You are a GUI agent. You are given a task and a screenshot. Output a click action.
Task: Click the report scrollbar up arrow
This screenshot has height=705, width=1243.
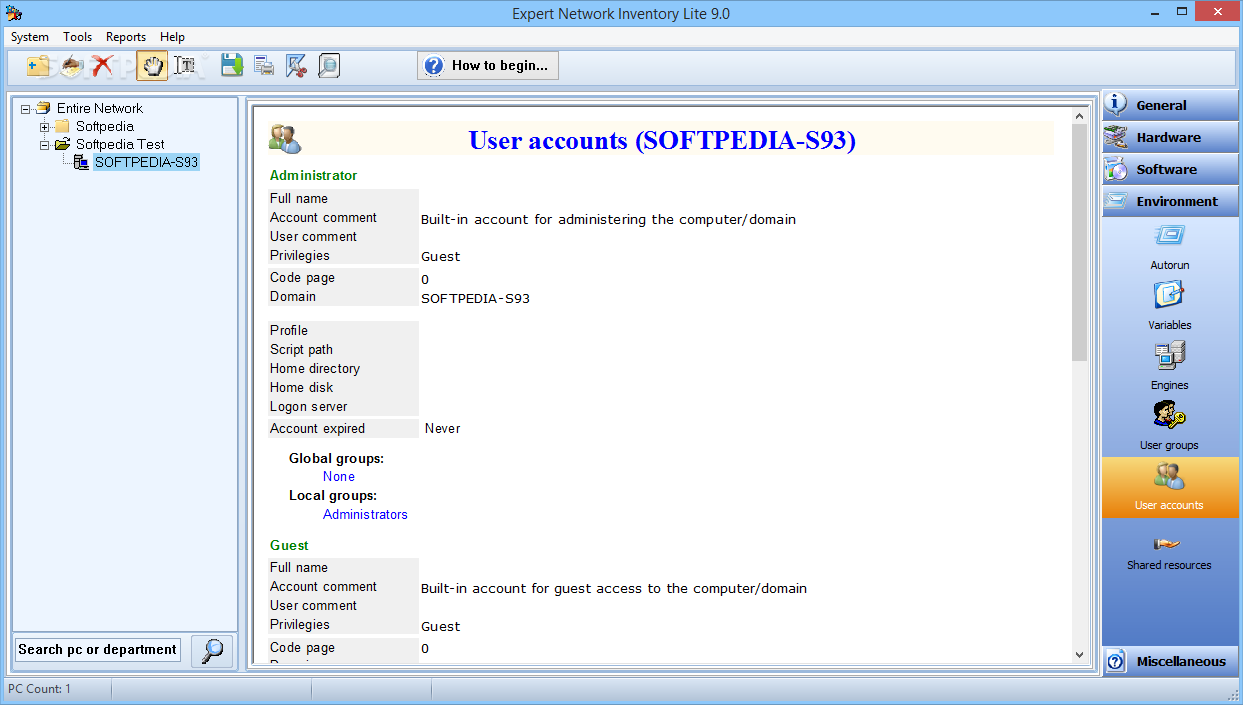pos(1079,116)
